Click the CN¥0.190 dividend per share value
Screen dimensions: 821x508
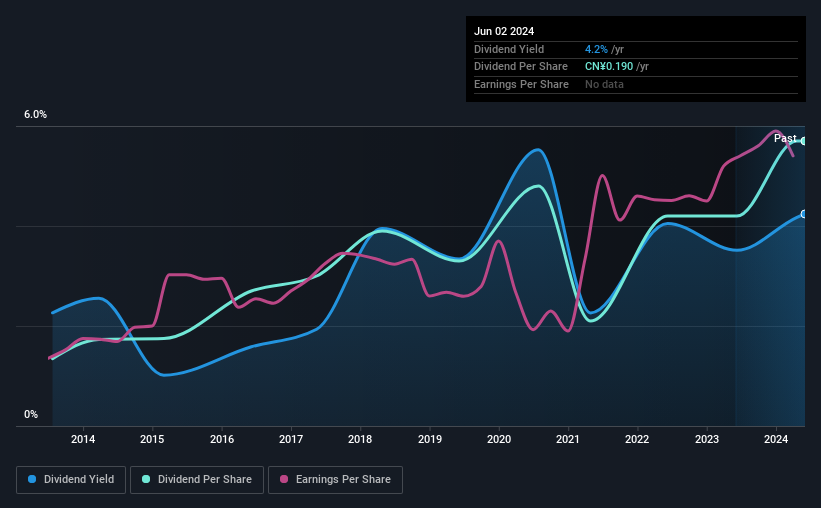tap(609, 67)
